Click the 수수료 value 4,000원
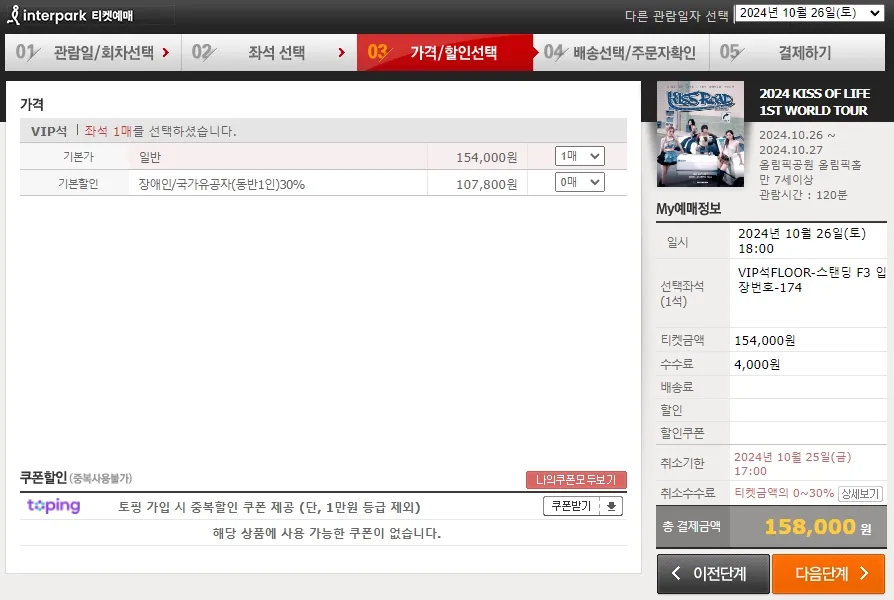 tap(757, 364)
